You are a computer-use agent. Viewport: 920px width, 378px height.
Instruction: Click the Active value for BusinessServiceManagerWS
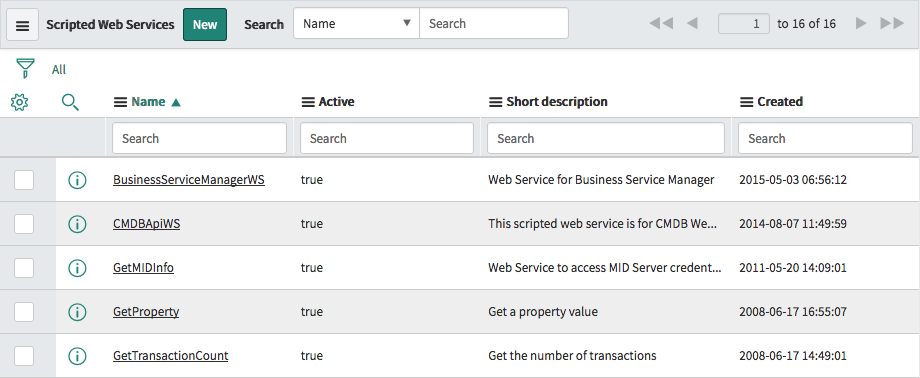point(312,180)
